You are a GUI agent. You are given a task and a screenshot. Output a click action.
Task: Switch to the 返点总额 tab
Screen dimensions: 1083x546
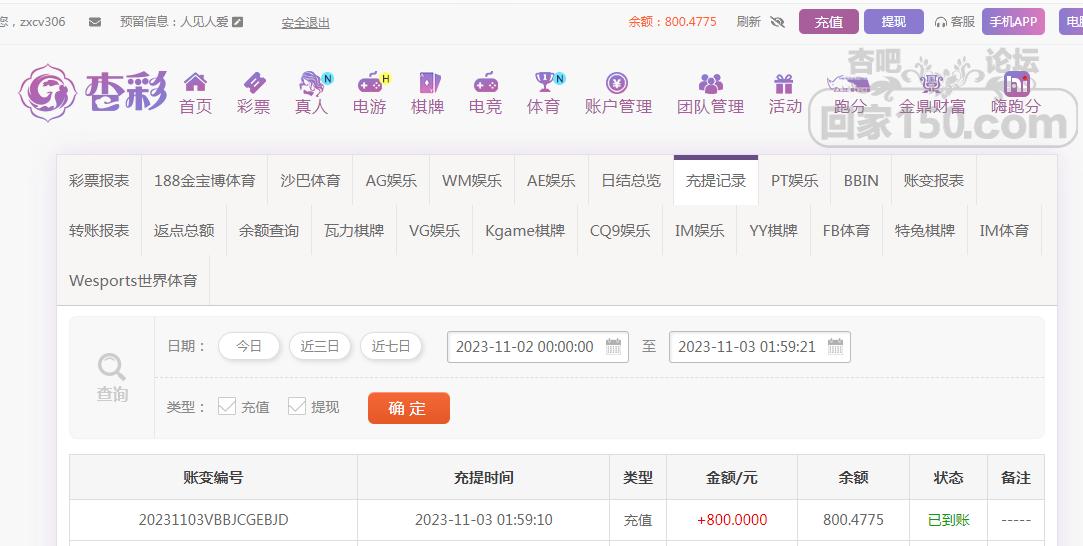(x=184, y=231)
